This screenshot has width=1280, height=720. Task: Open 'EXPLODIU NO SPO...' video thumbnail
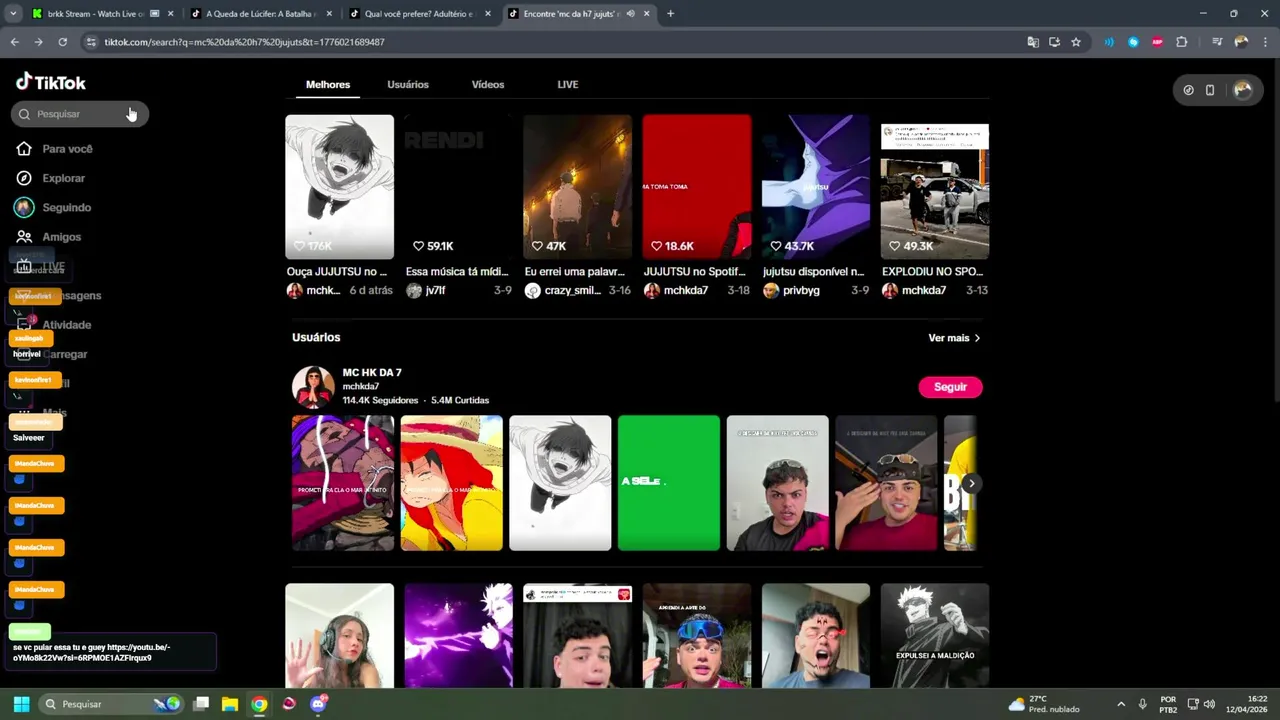(935, 187)
